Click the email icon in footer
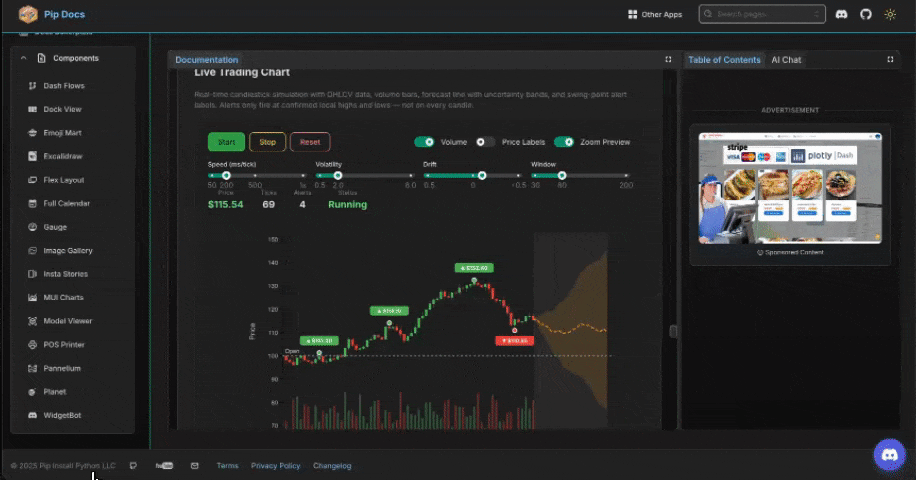This screenshot has height=480, width=916. coord(195,465)
